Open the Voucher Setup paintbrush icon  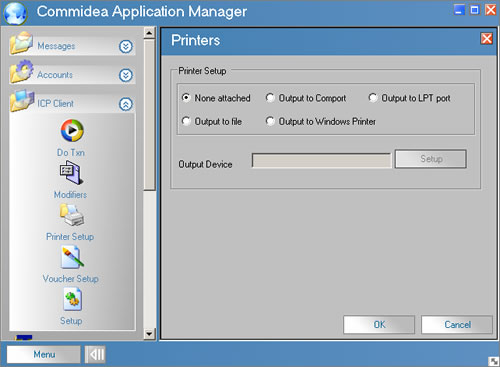(72, 257)
